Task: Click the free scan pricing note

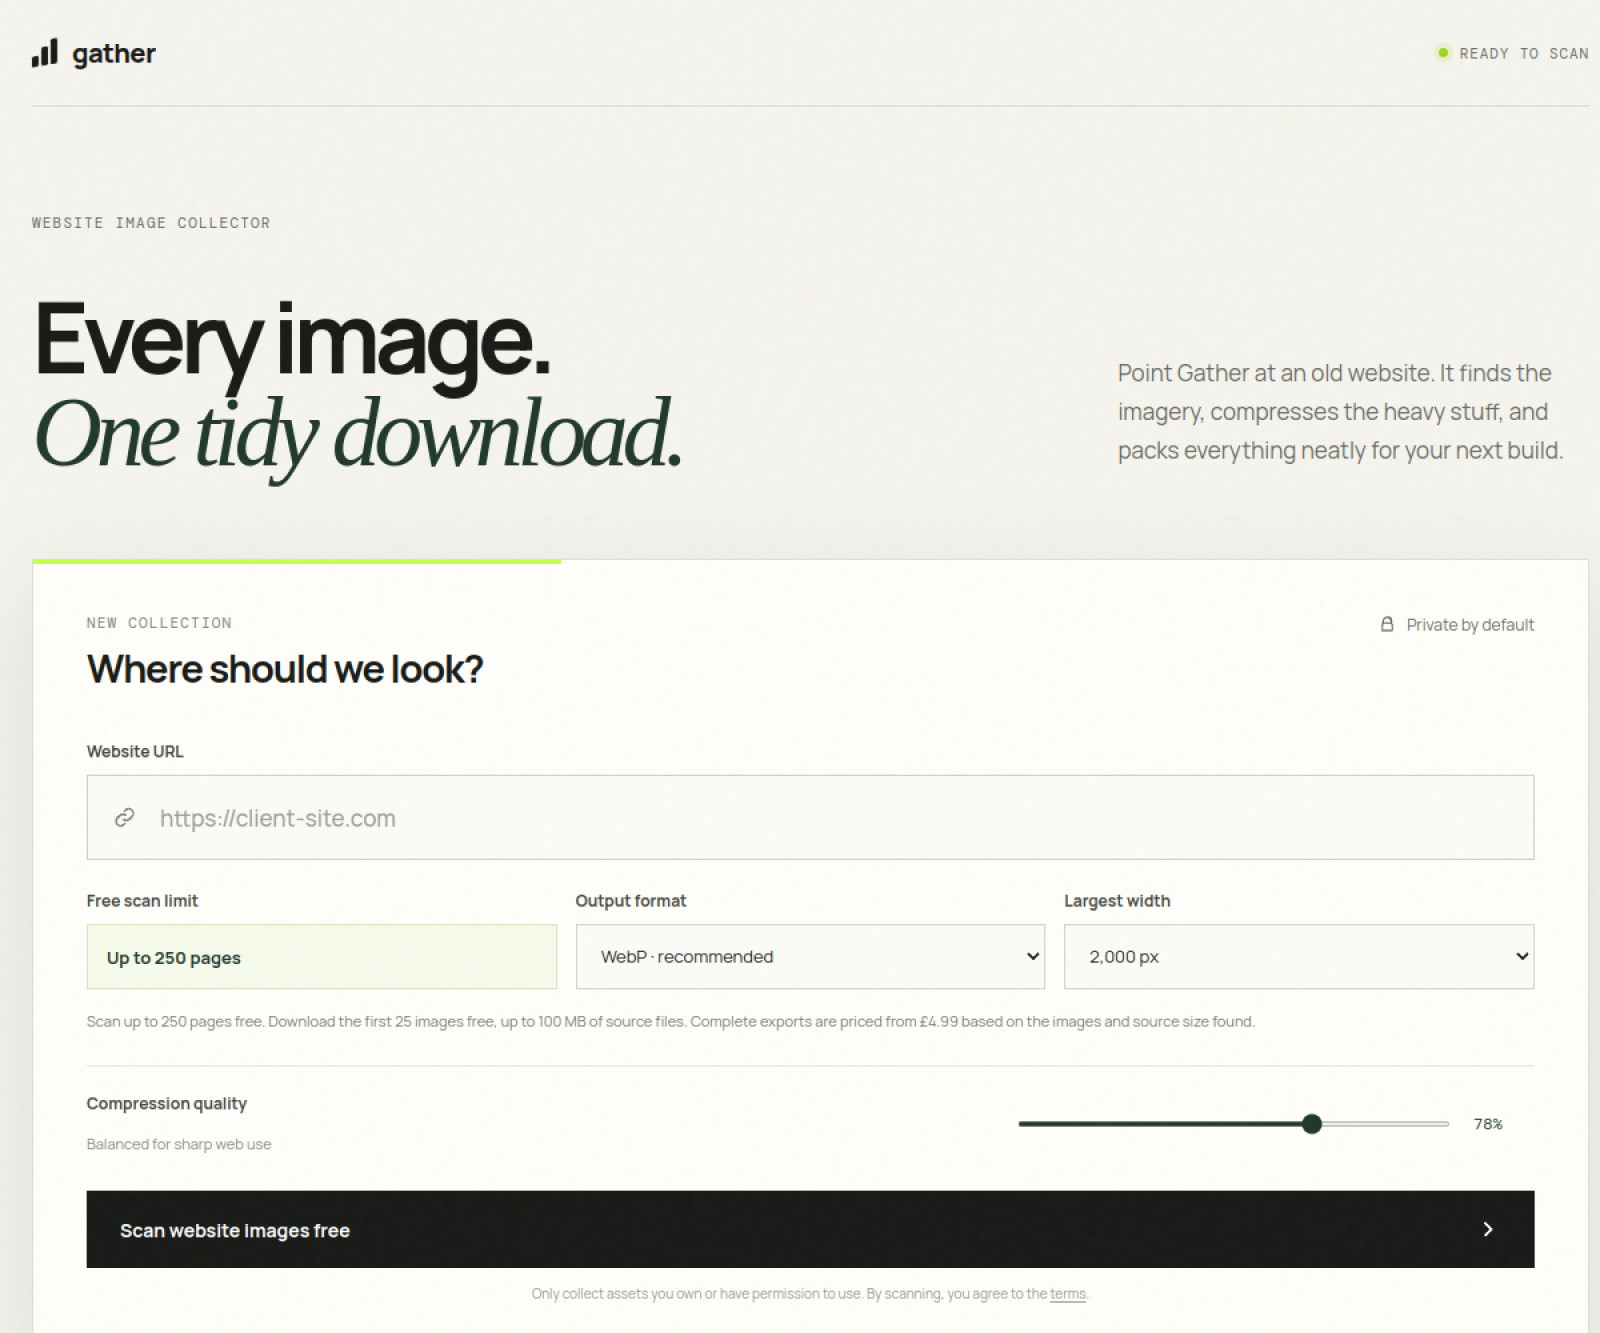Action: click(670, 1021)
